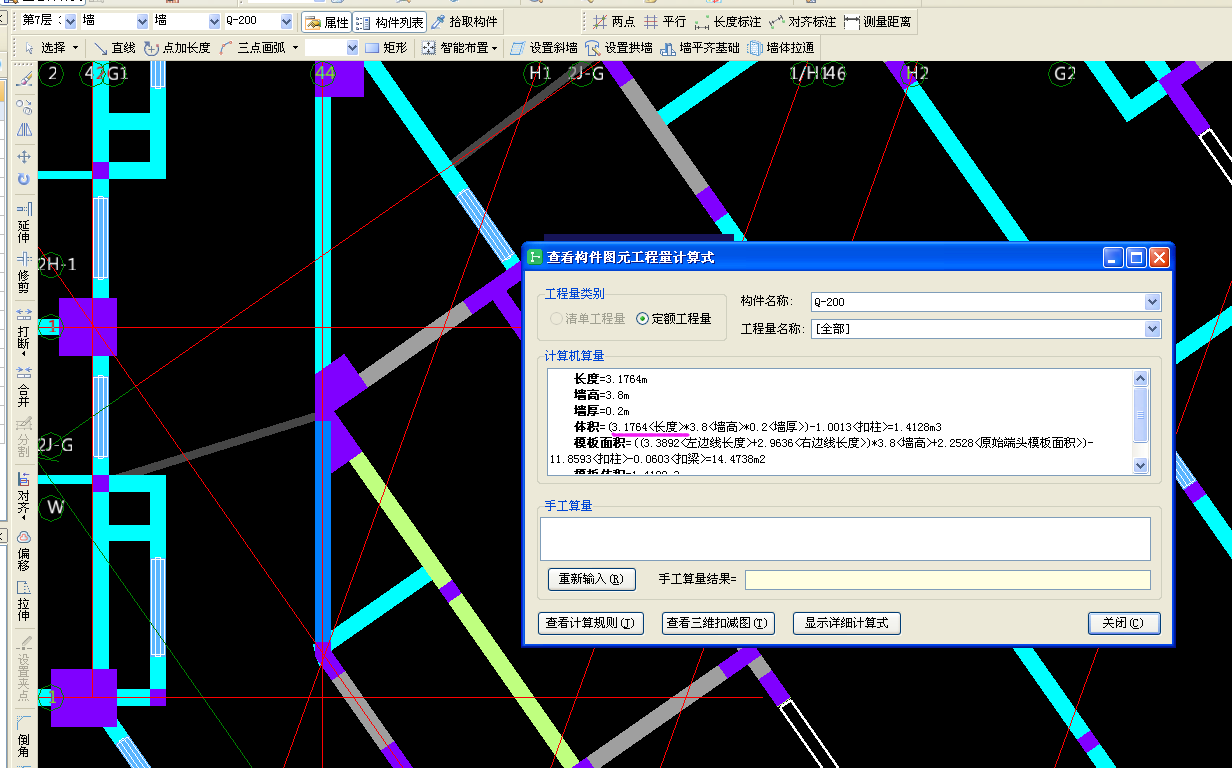Open the 属性 properties panel
Viewport: 1232px width, 768px height.
(326, 22)
